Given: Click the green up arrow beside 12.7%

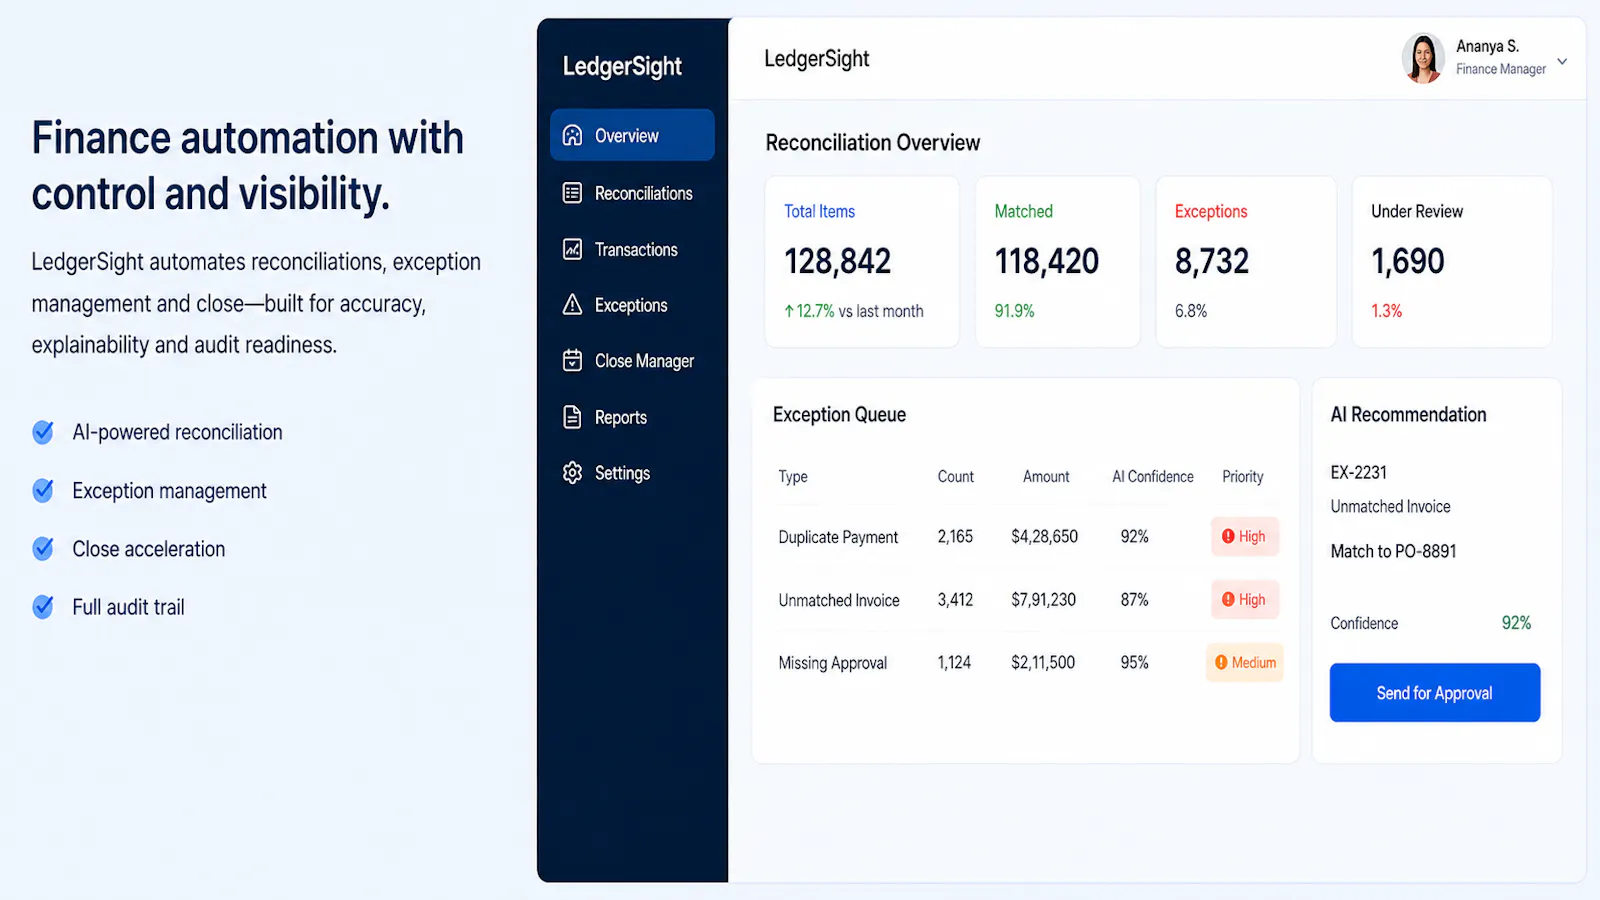Looking at the screenshot, I should click(x=789, y=311).
